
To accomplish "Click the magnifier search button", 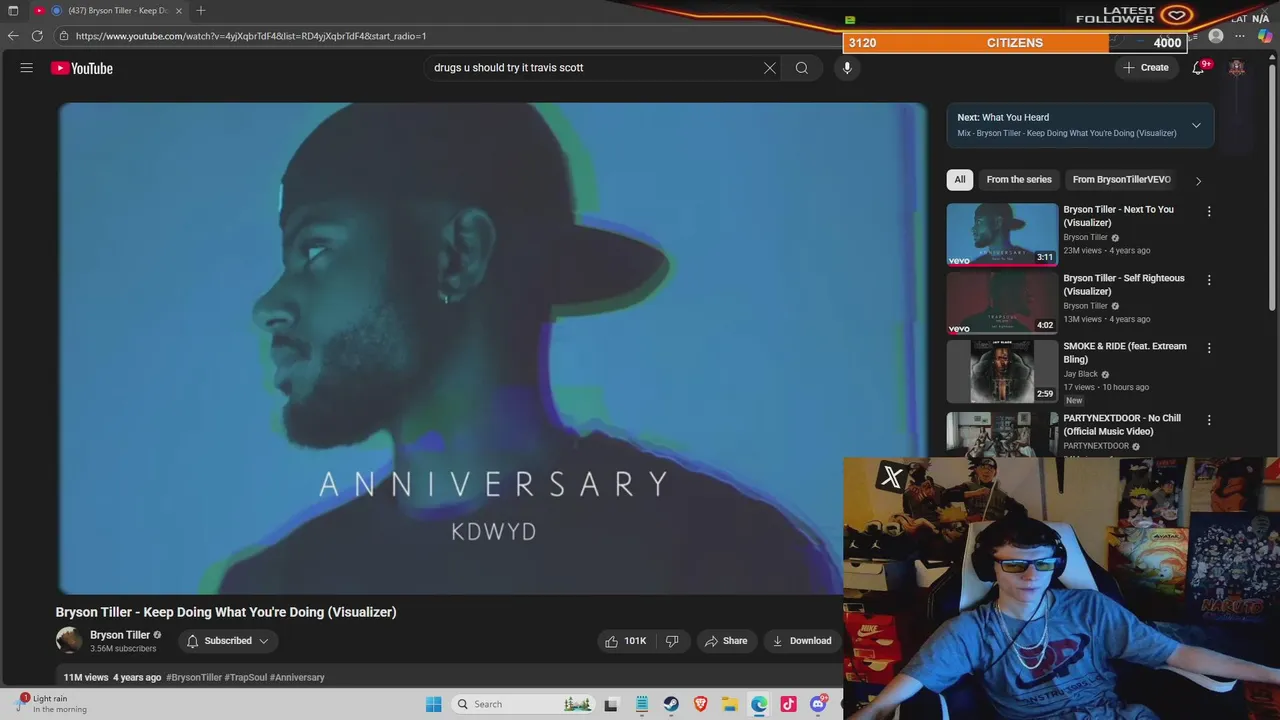I will pyautogui.click(x=802, y=68).
